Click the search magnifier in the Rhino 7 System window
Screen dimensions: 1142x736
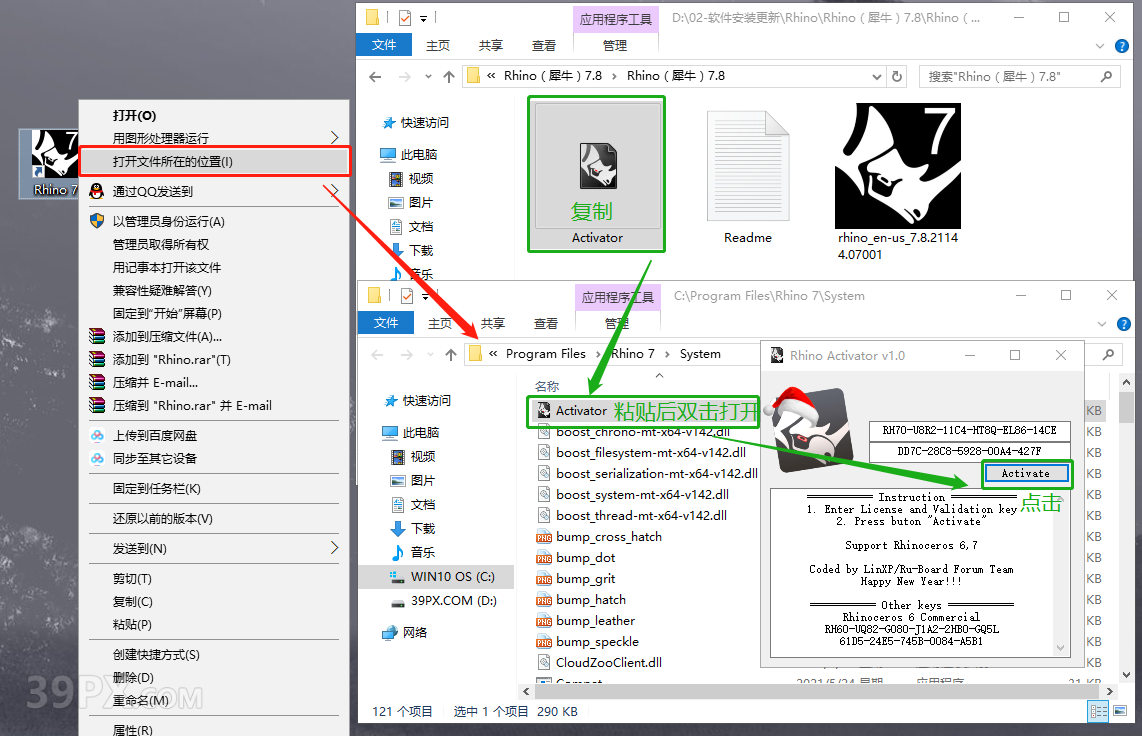point(1108,355)
